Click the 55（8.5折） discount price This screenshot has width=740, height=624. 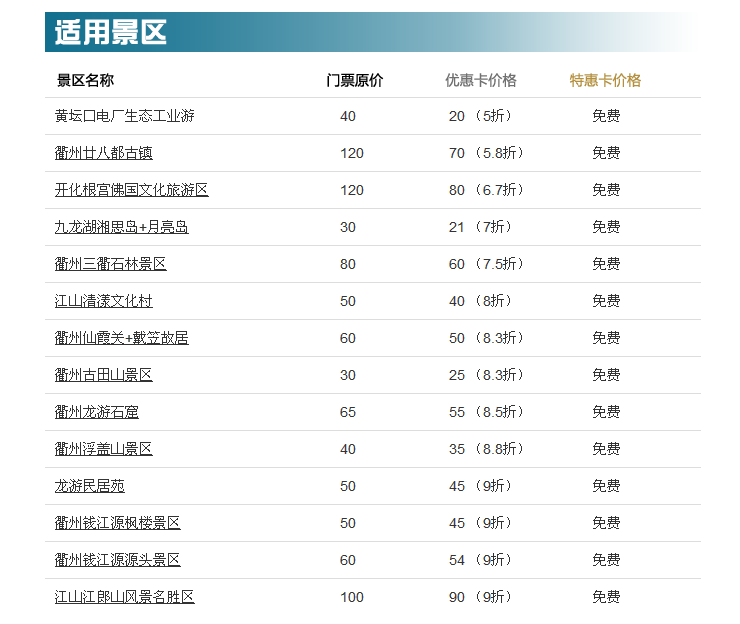[x=487, y=412]
